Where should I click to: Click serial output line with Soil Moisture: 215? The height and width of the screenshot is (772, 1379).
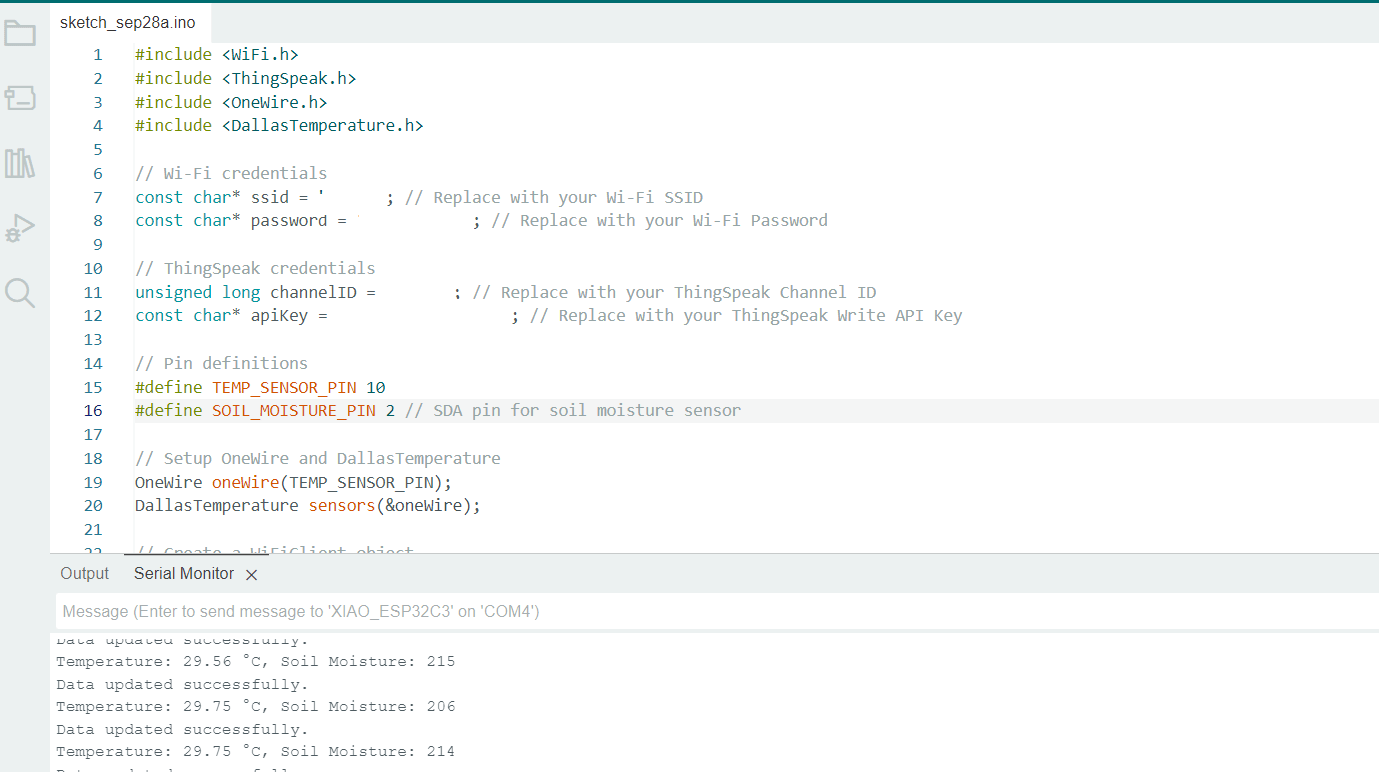[x=256, y=662]
